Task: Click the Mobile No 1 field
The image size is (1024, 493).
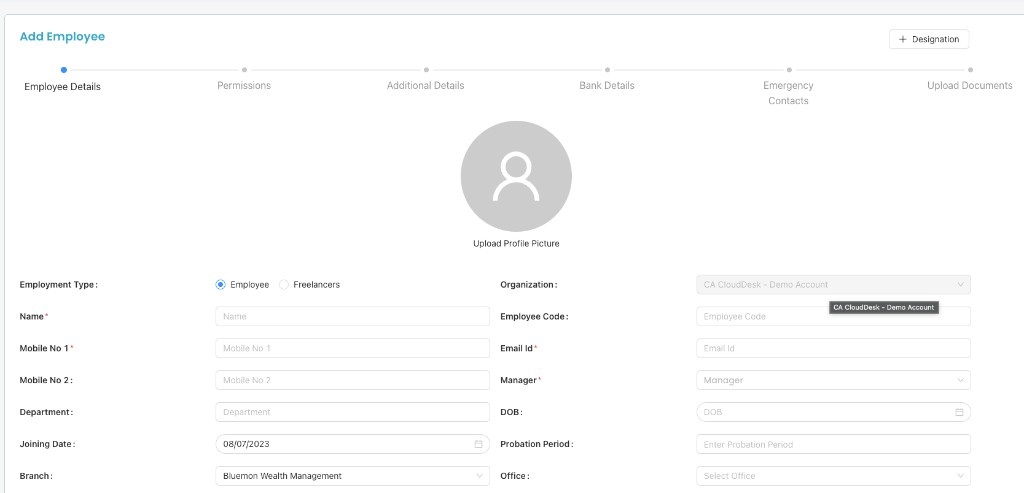Action: (352, 348)
